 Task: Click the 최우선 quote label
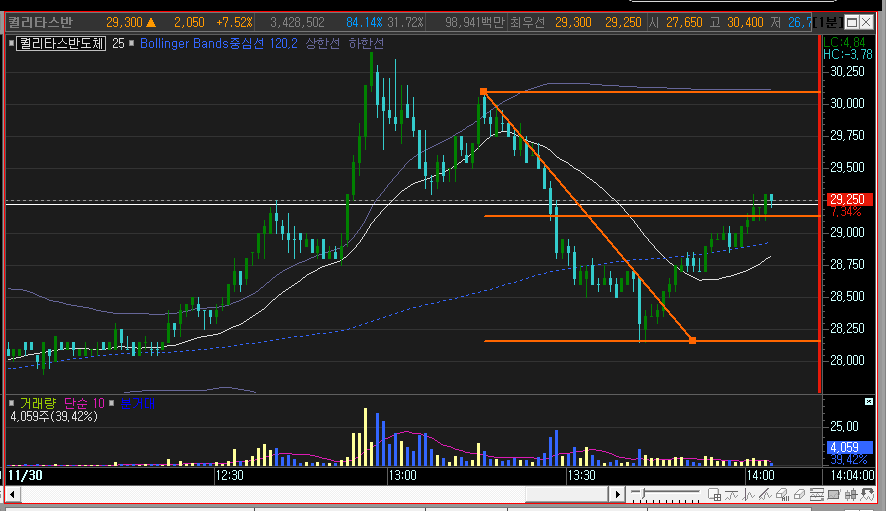[x=527, y=23]
